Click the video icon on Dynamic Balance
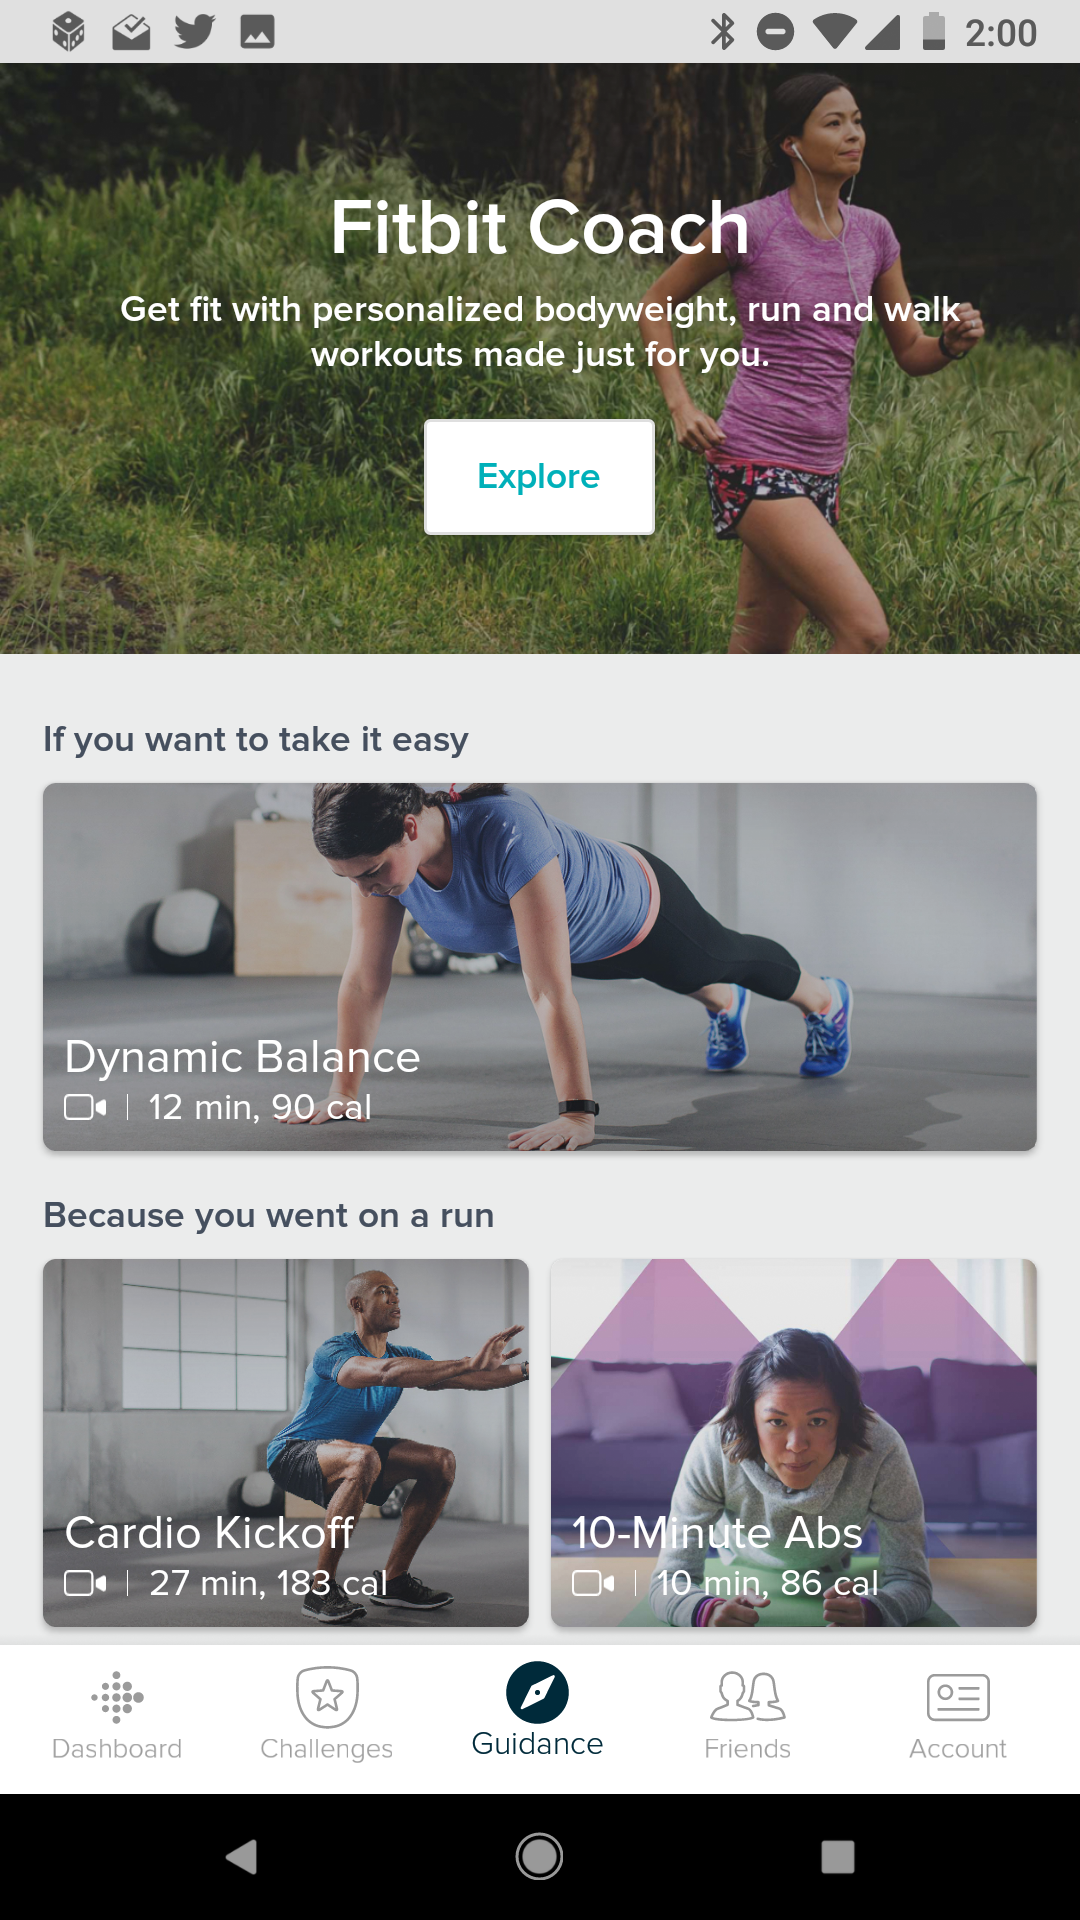 click(85, 1107)
